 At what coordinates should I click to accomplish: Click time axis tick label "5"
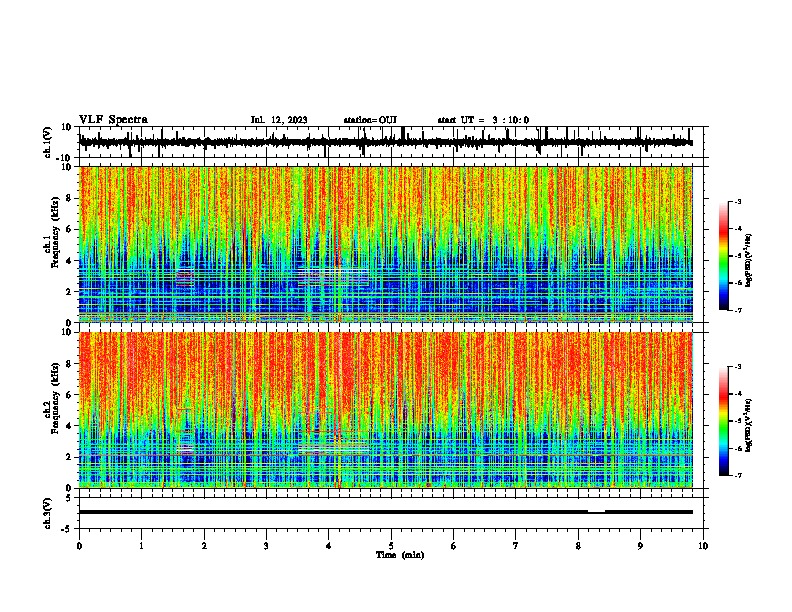[391, 546]
